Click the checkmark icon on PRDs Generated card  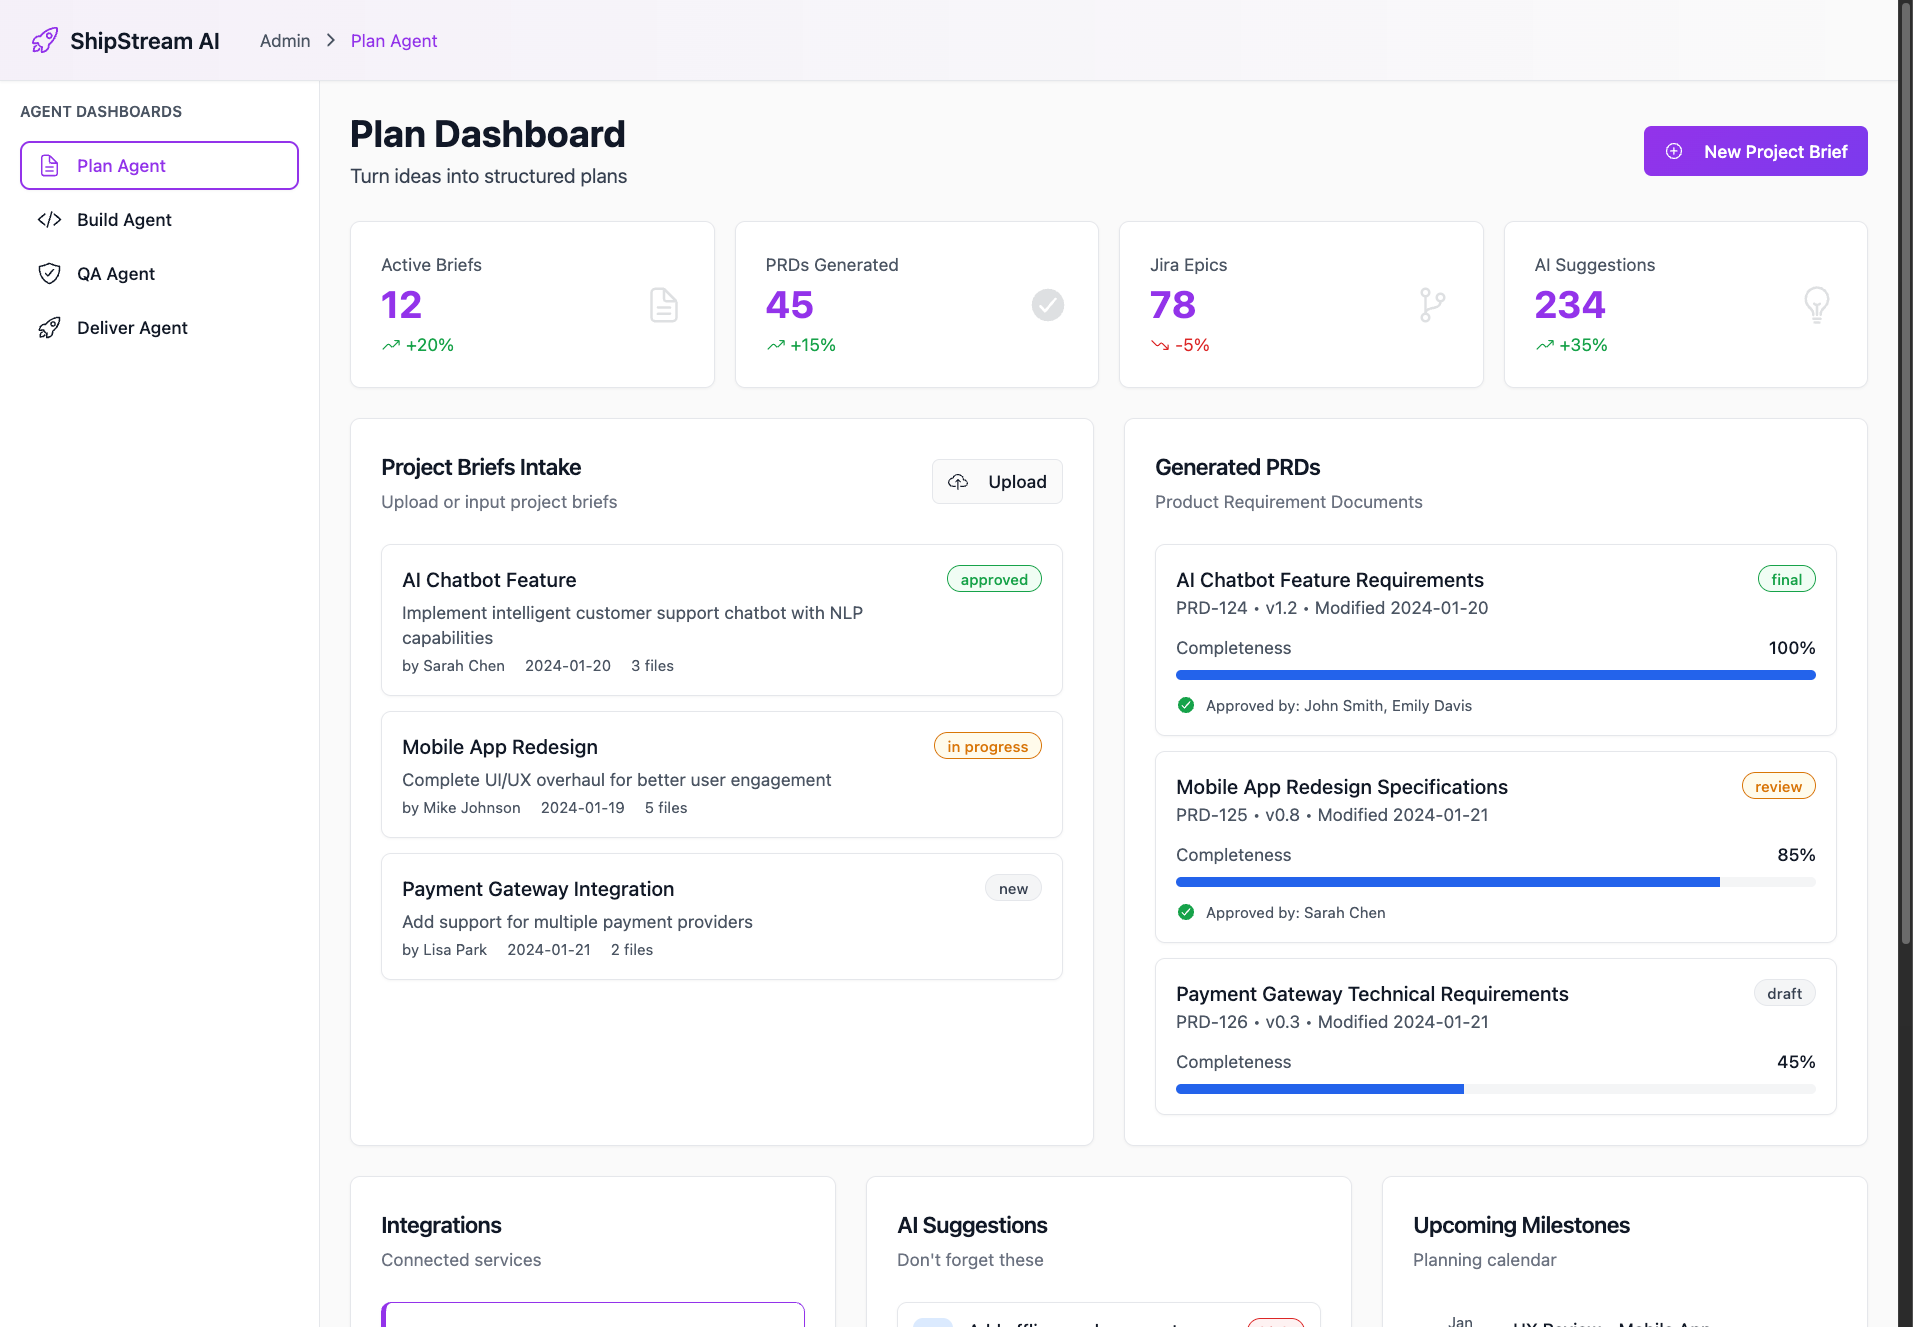(1047, 304)
